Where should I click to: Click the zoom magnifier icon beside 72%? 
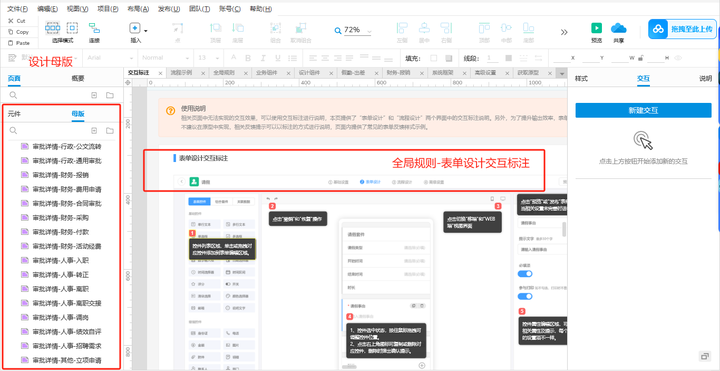pyautogui.click(x=338, y=31)
